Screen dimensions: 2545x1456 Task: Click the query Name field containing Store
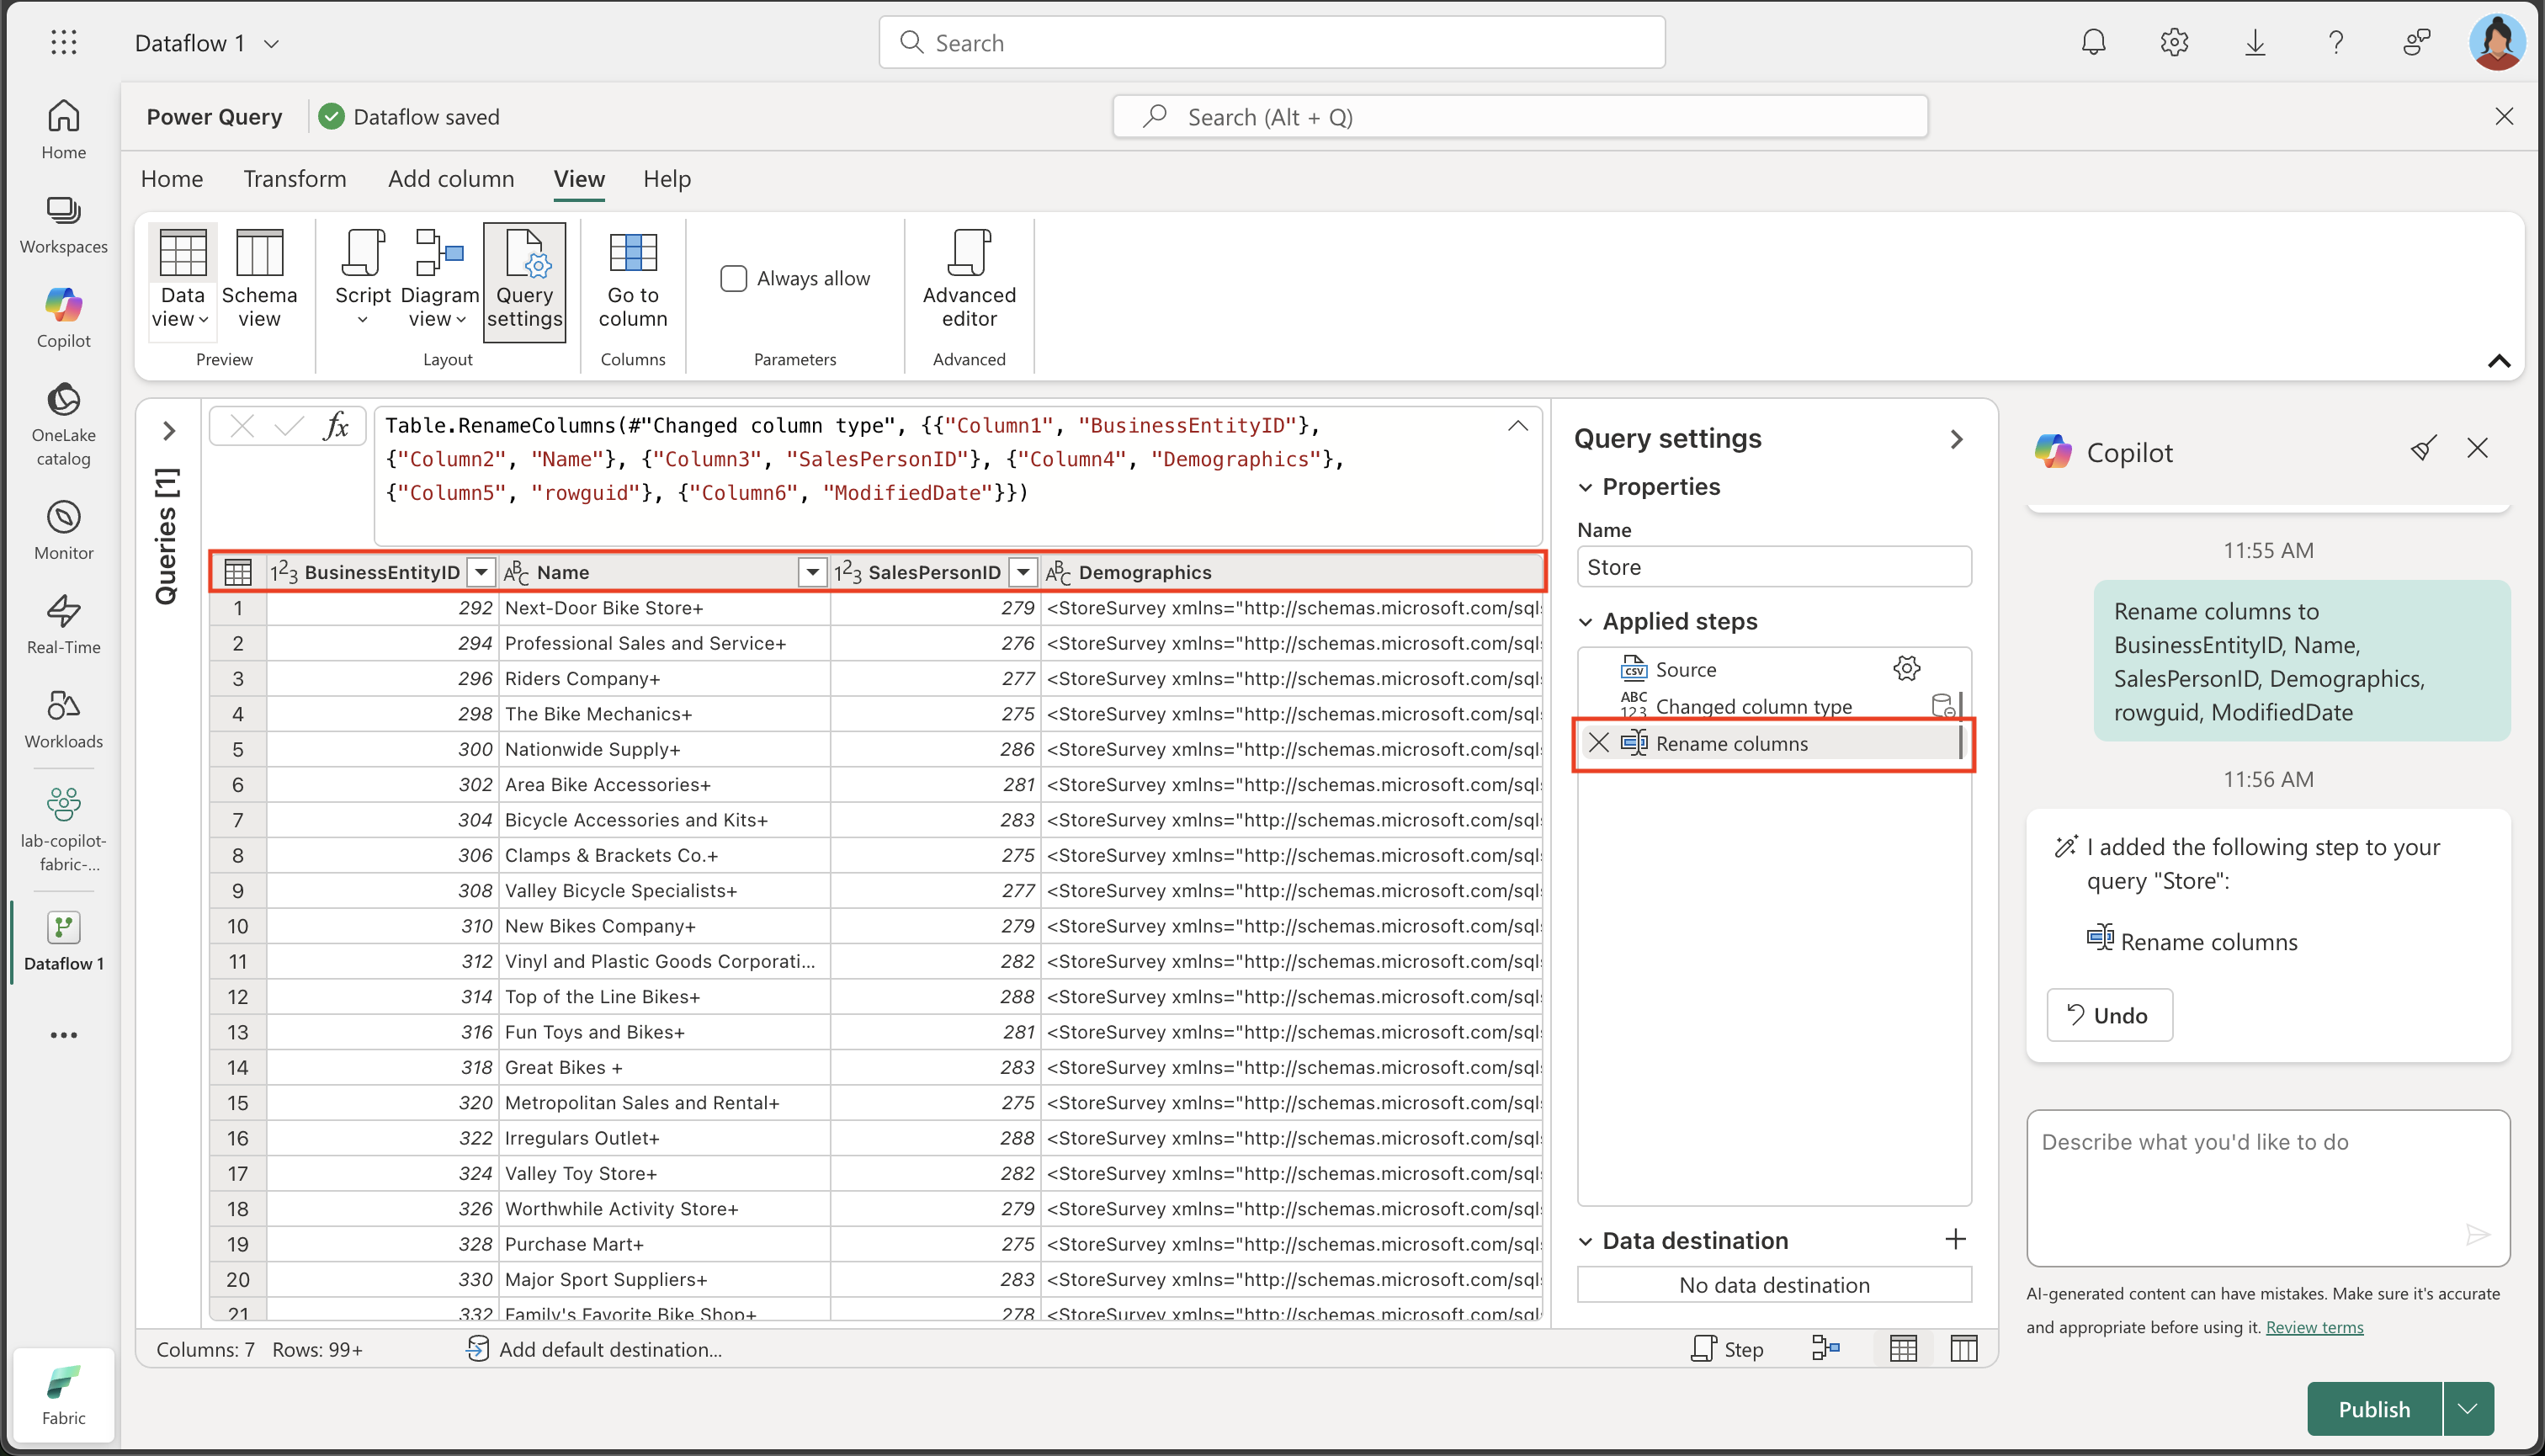(1773, 567)
